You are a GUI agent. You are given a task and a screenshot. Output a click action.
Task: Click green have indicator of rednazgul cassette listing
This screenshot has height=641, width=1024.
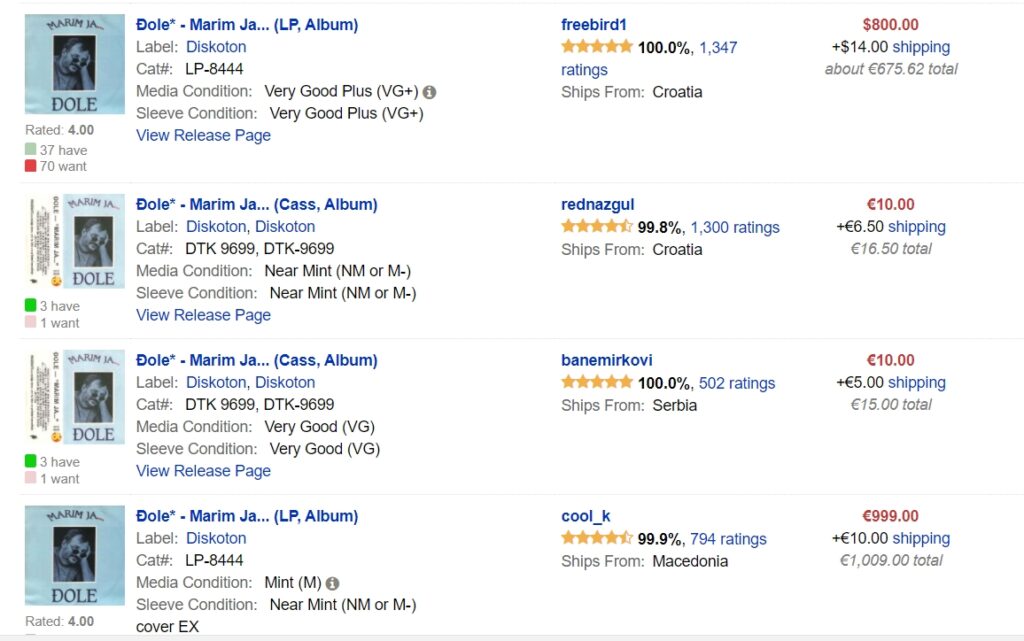pyautogui.click(x=31, y=305)
